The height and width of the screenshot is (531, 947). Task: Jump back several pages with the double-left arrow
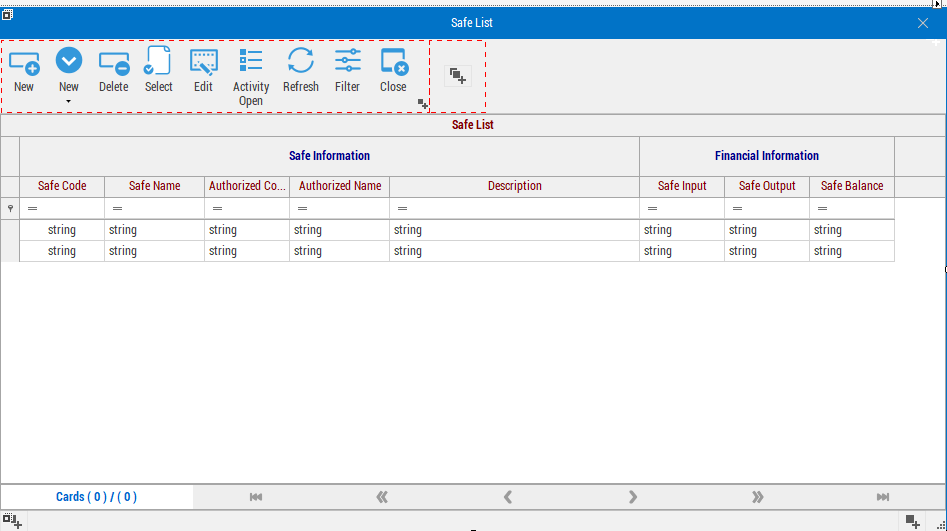382,497
